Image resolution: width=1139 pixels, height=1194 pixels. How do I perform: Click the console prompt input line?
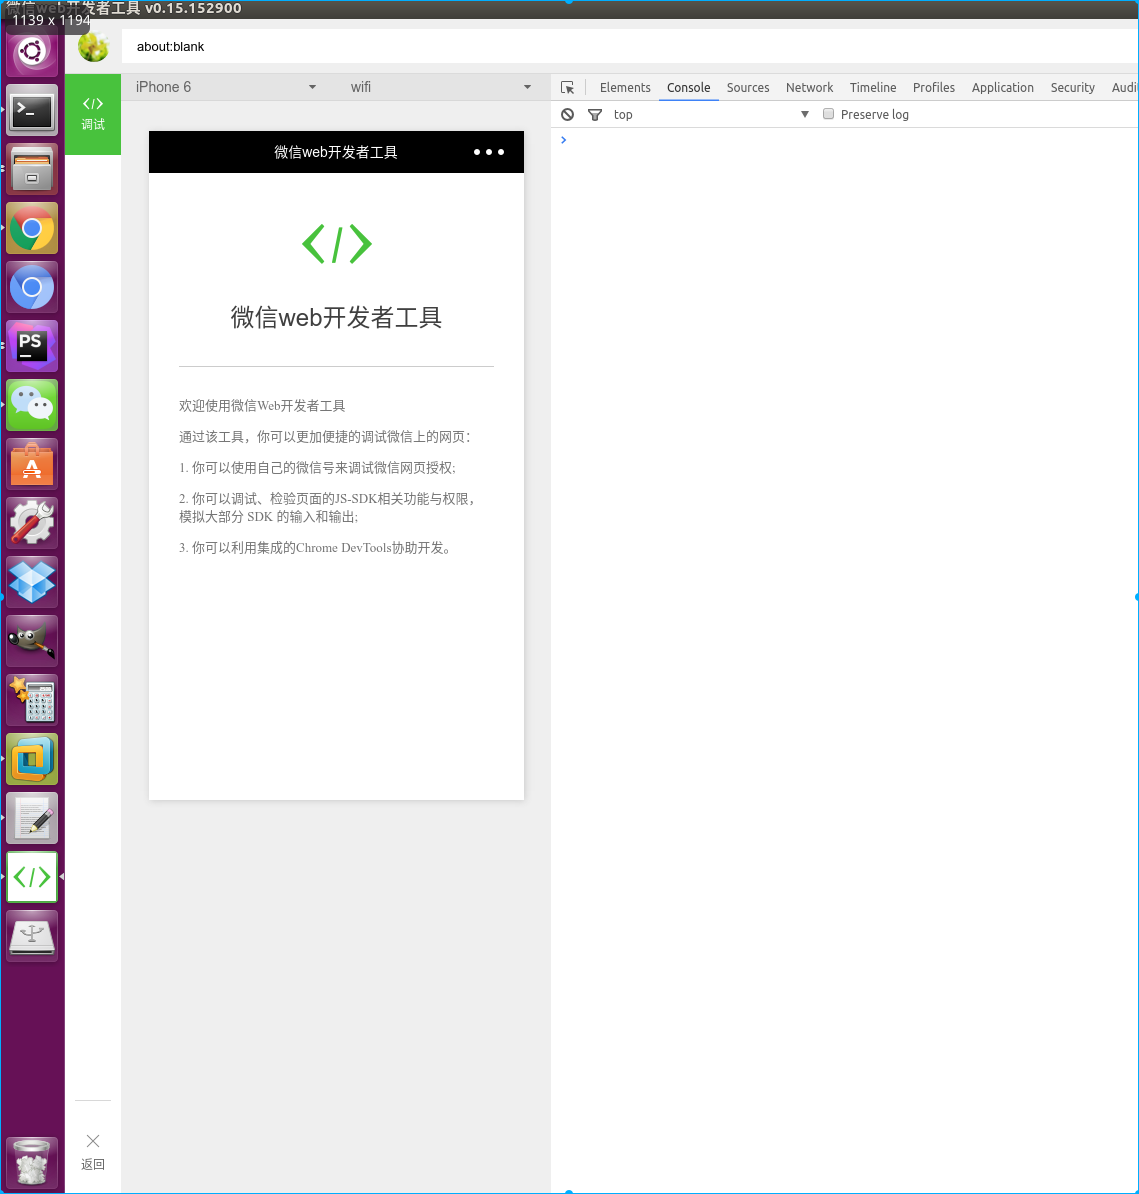(x=845, y=140)
